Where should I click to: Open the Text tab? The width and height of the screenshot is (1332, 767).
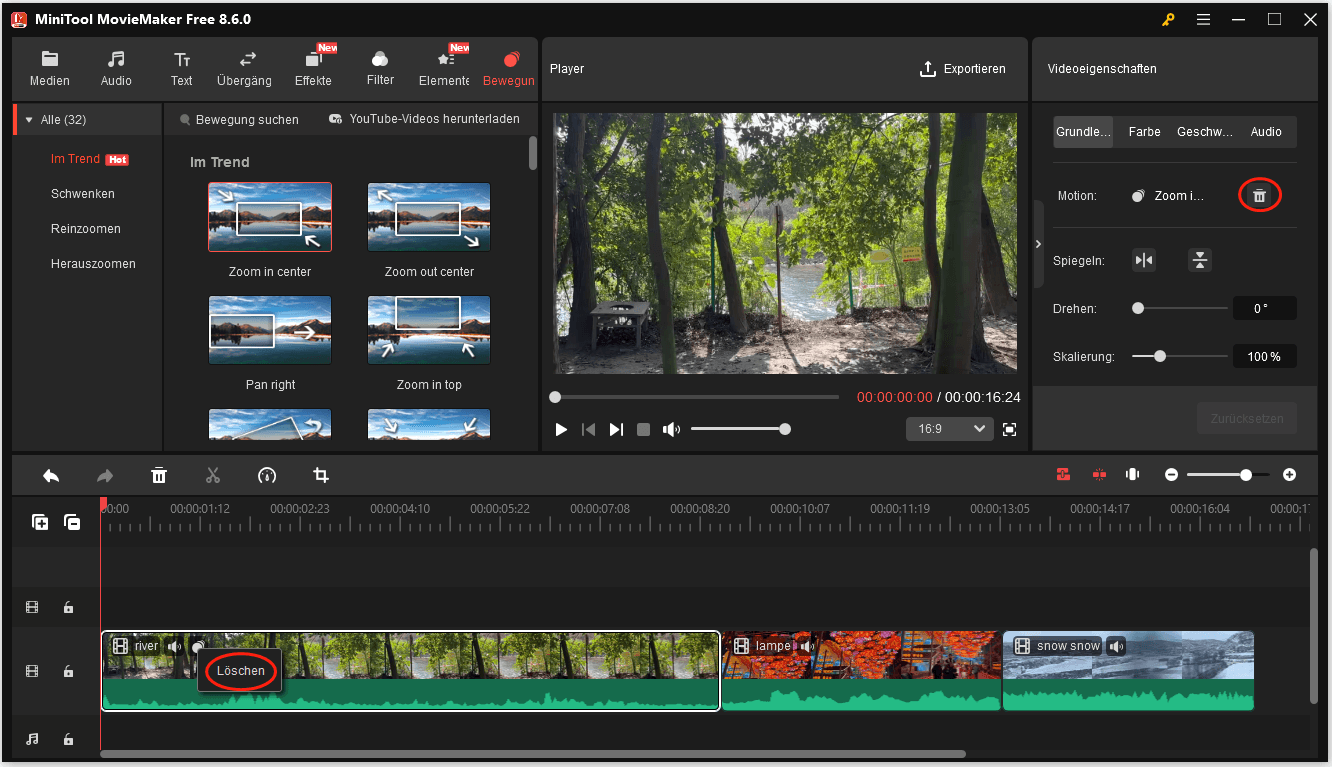tap(182, 69)
